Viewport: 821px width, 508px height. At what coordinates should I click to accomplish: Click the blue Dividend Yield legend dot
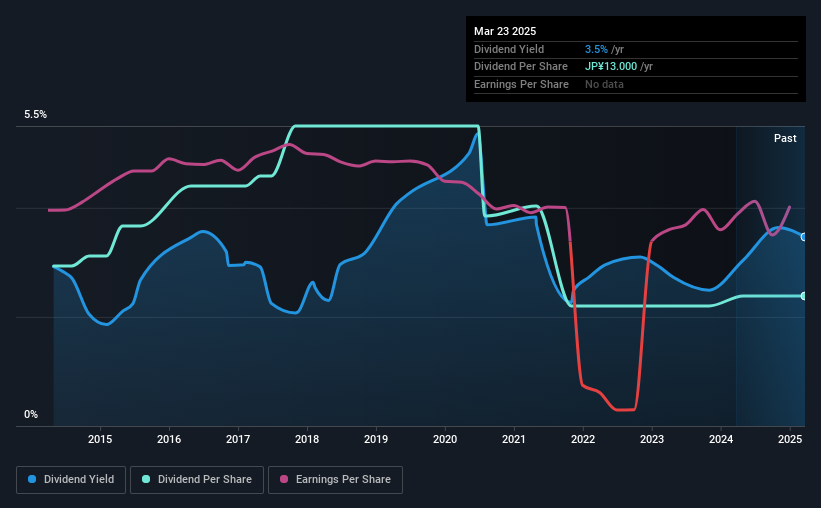pyautogui.click(x=32, y=479)
